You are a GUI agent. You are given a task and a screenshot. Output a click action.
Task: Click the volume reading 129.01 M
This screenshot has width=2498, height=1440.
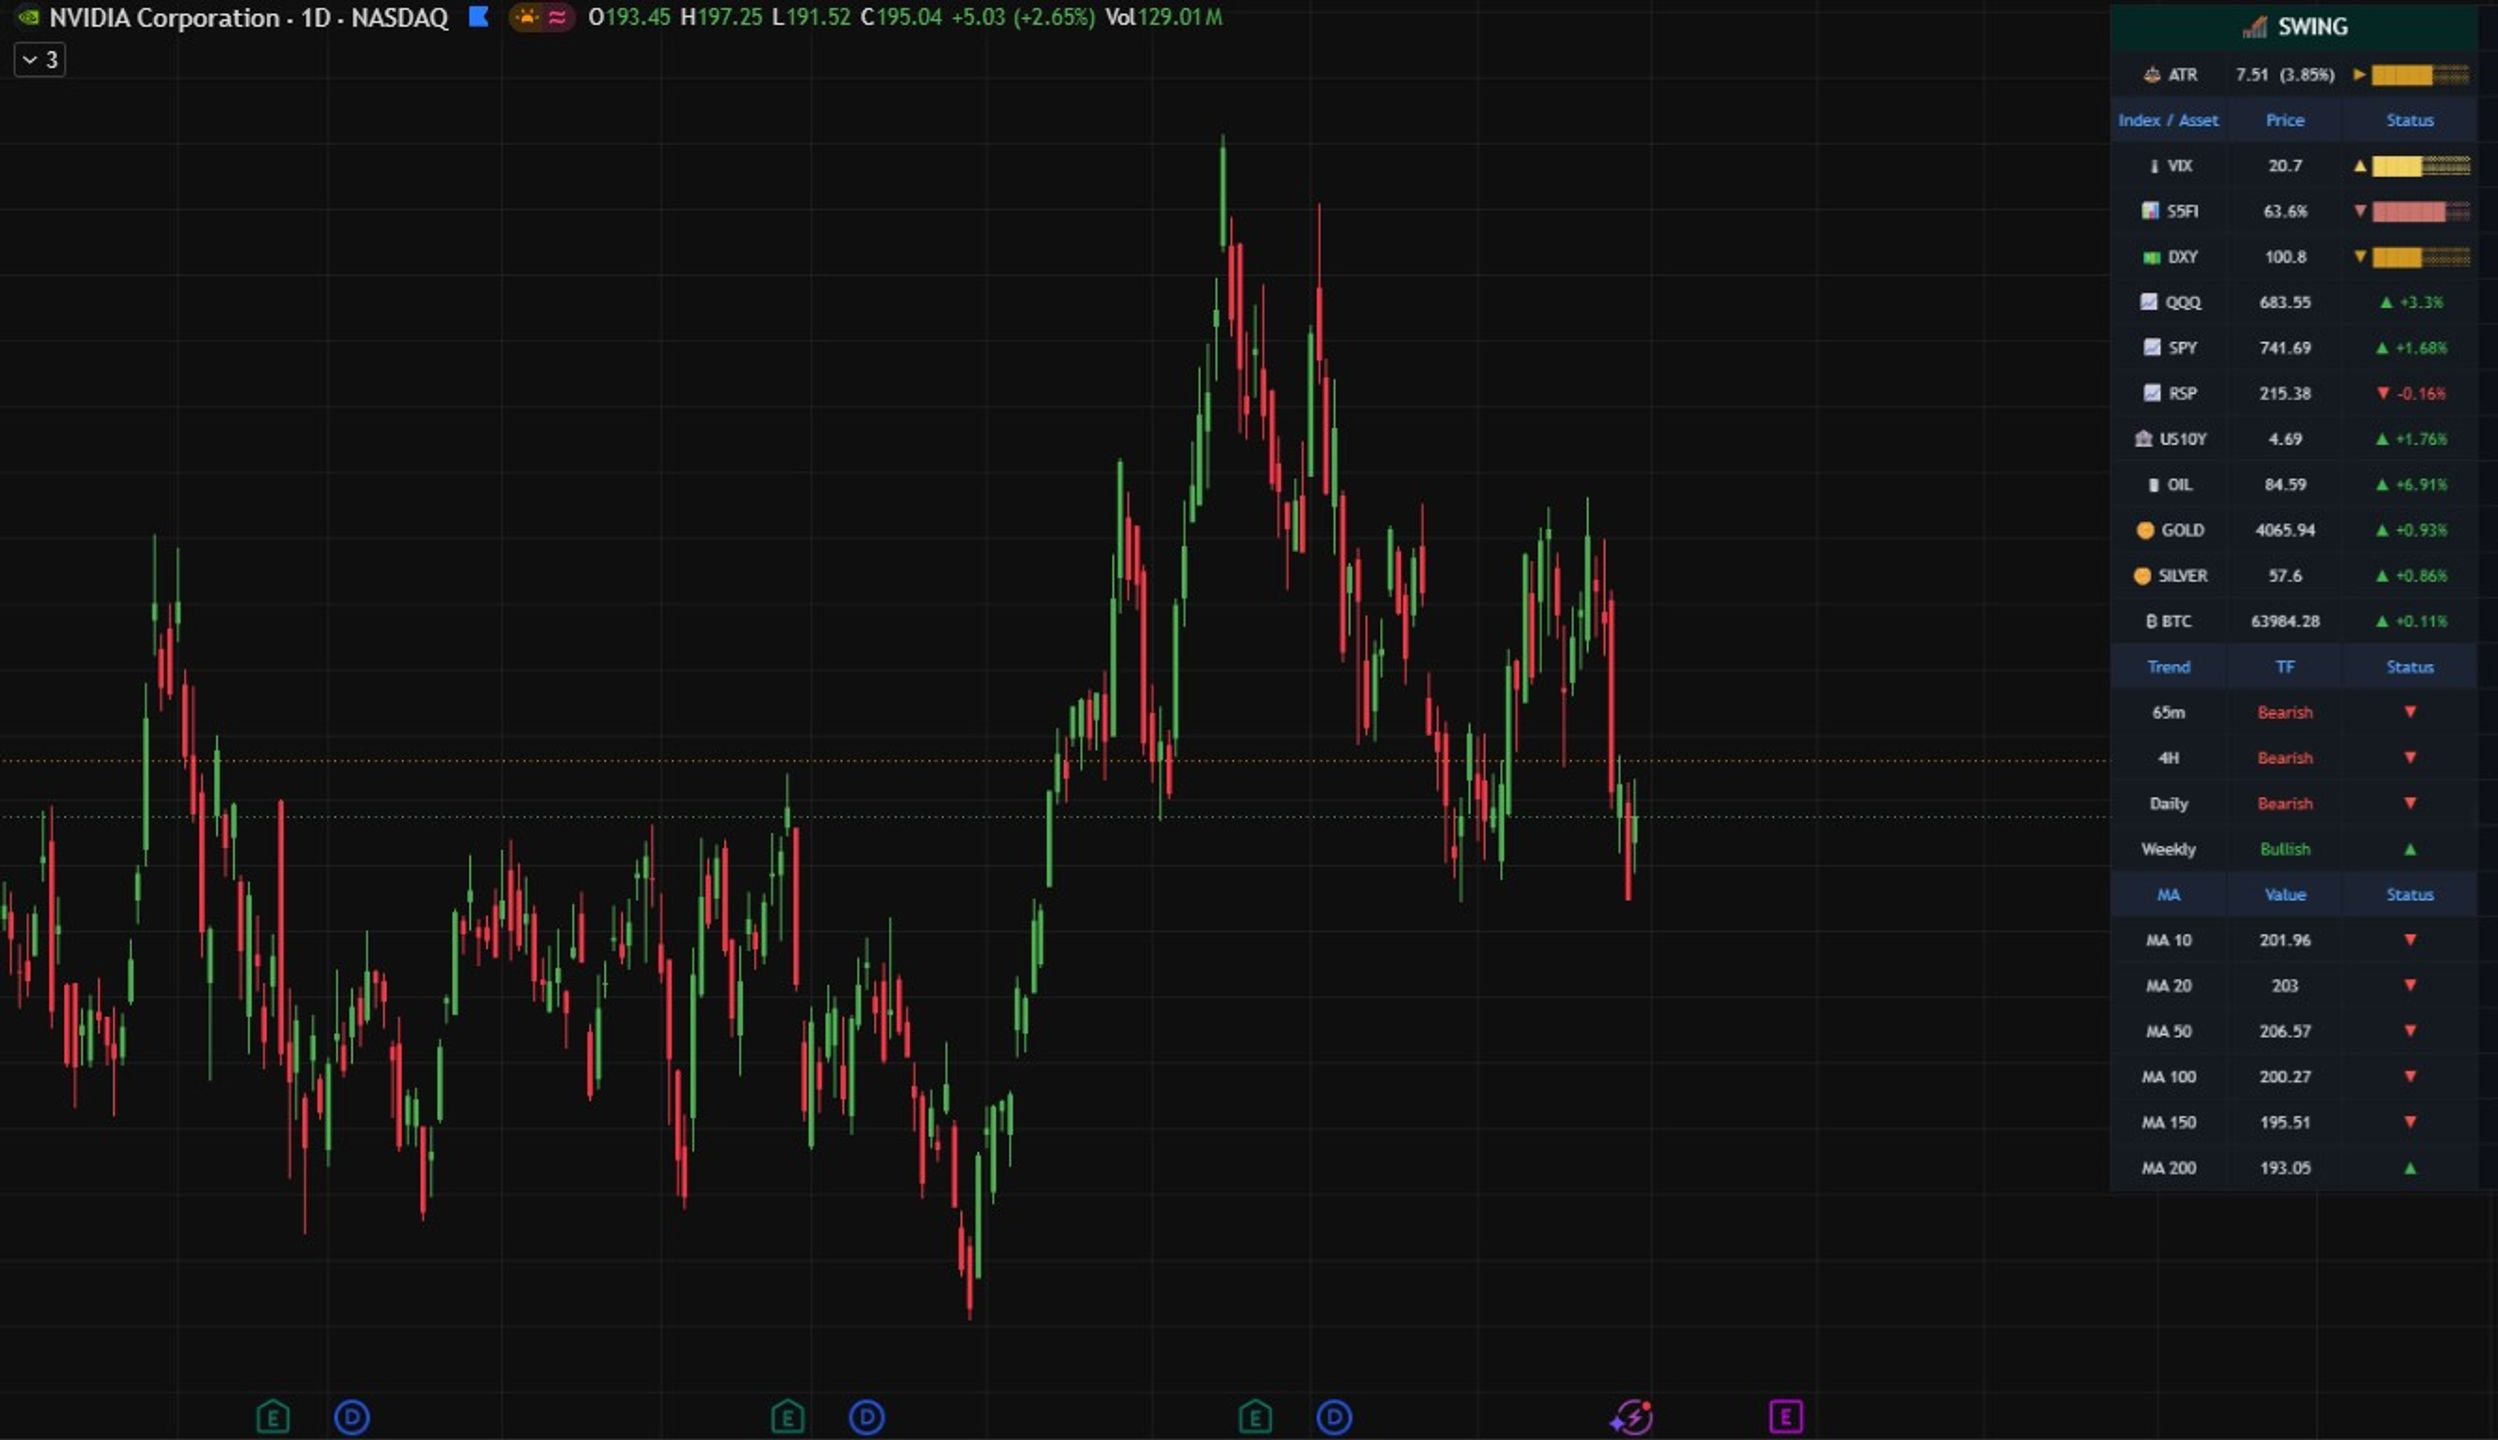(x=1180, y=17)
